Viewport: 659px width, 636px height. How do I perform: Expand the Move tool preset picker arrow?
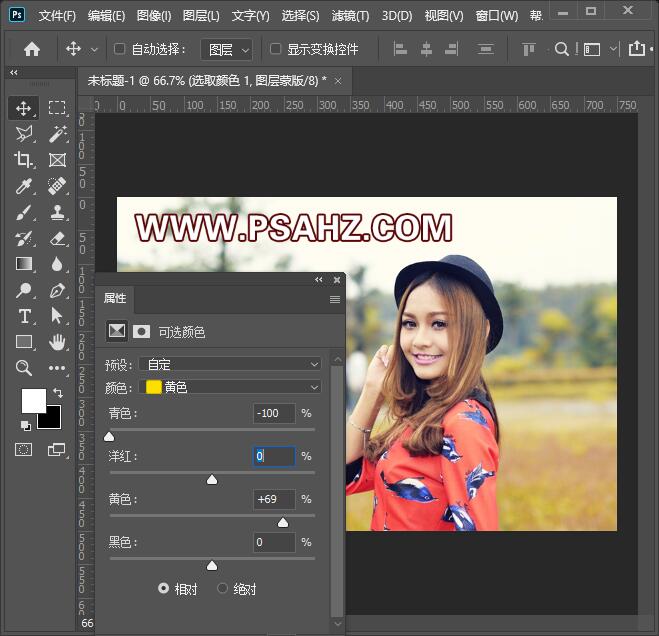tap(95, 50)
